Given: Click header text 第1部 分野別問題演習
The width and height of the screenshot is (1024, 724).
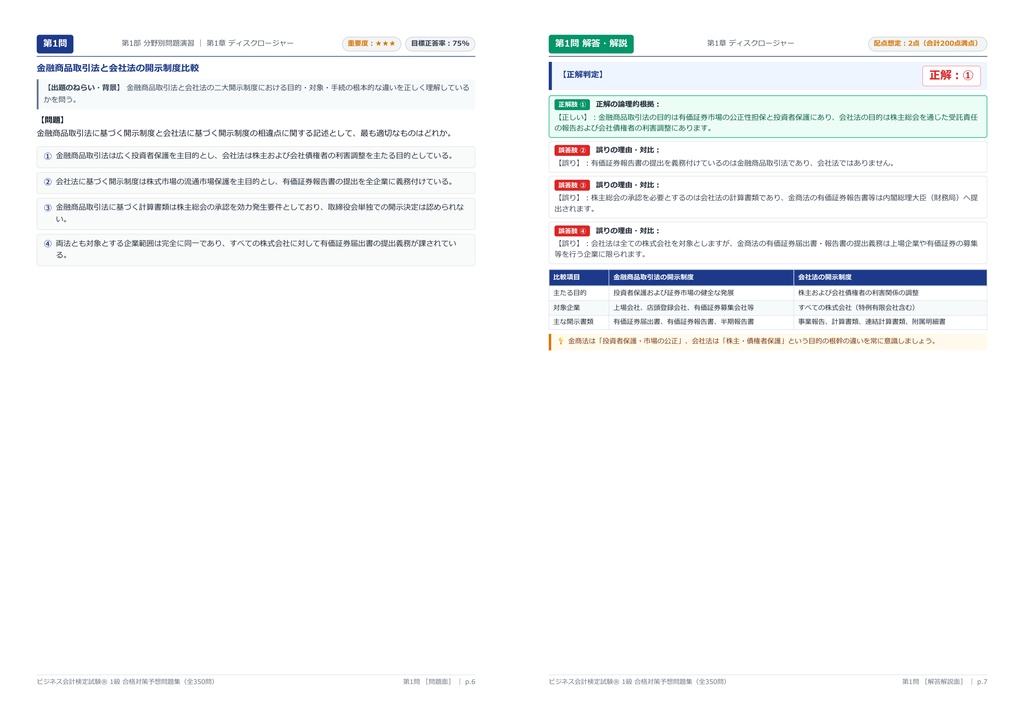Looking at the screenshot, I should [x=158, y=43].
